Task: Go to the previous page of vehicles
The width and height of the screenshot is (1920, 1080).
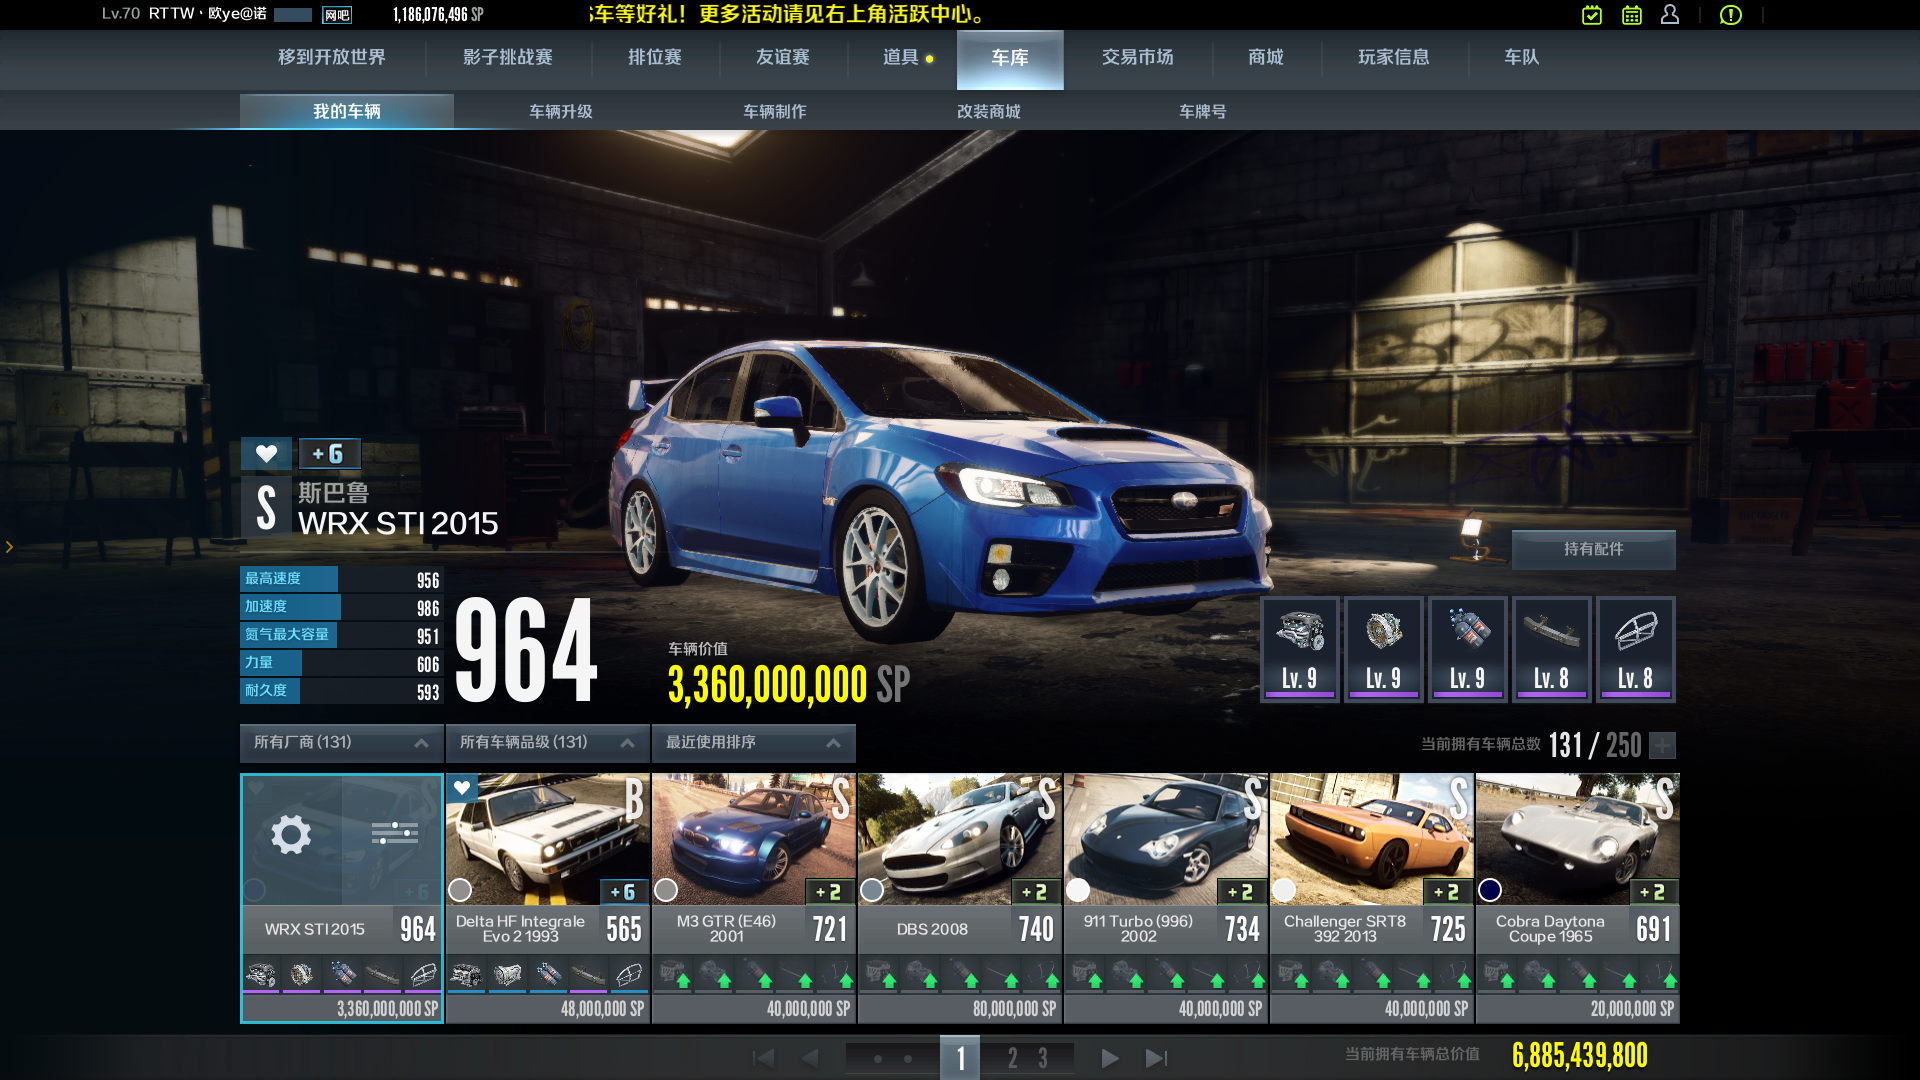Action: click(x=810, y=1058)
